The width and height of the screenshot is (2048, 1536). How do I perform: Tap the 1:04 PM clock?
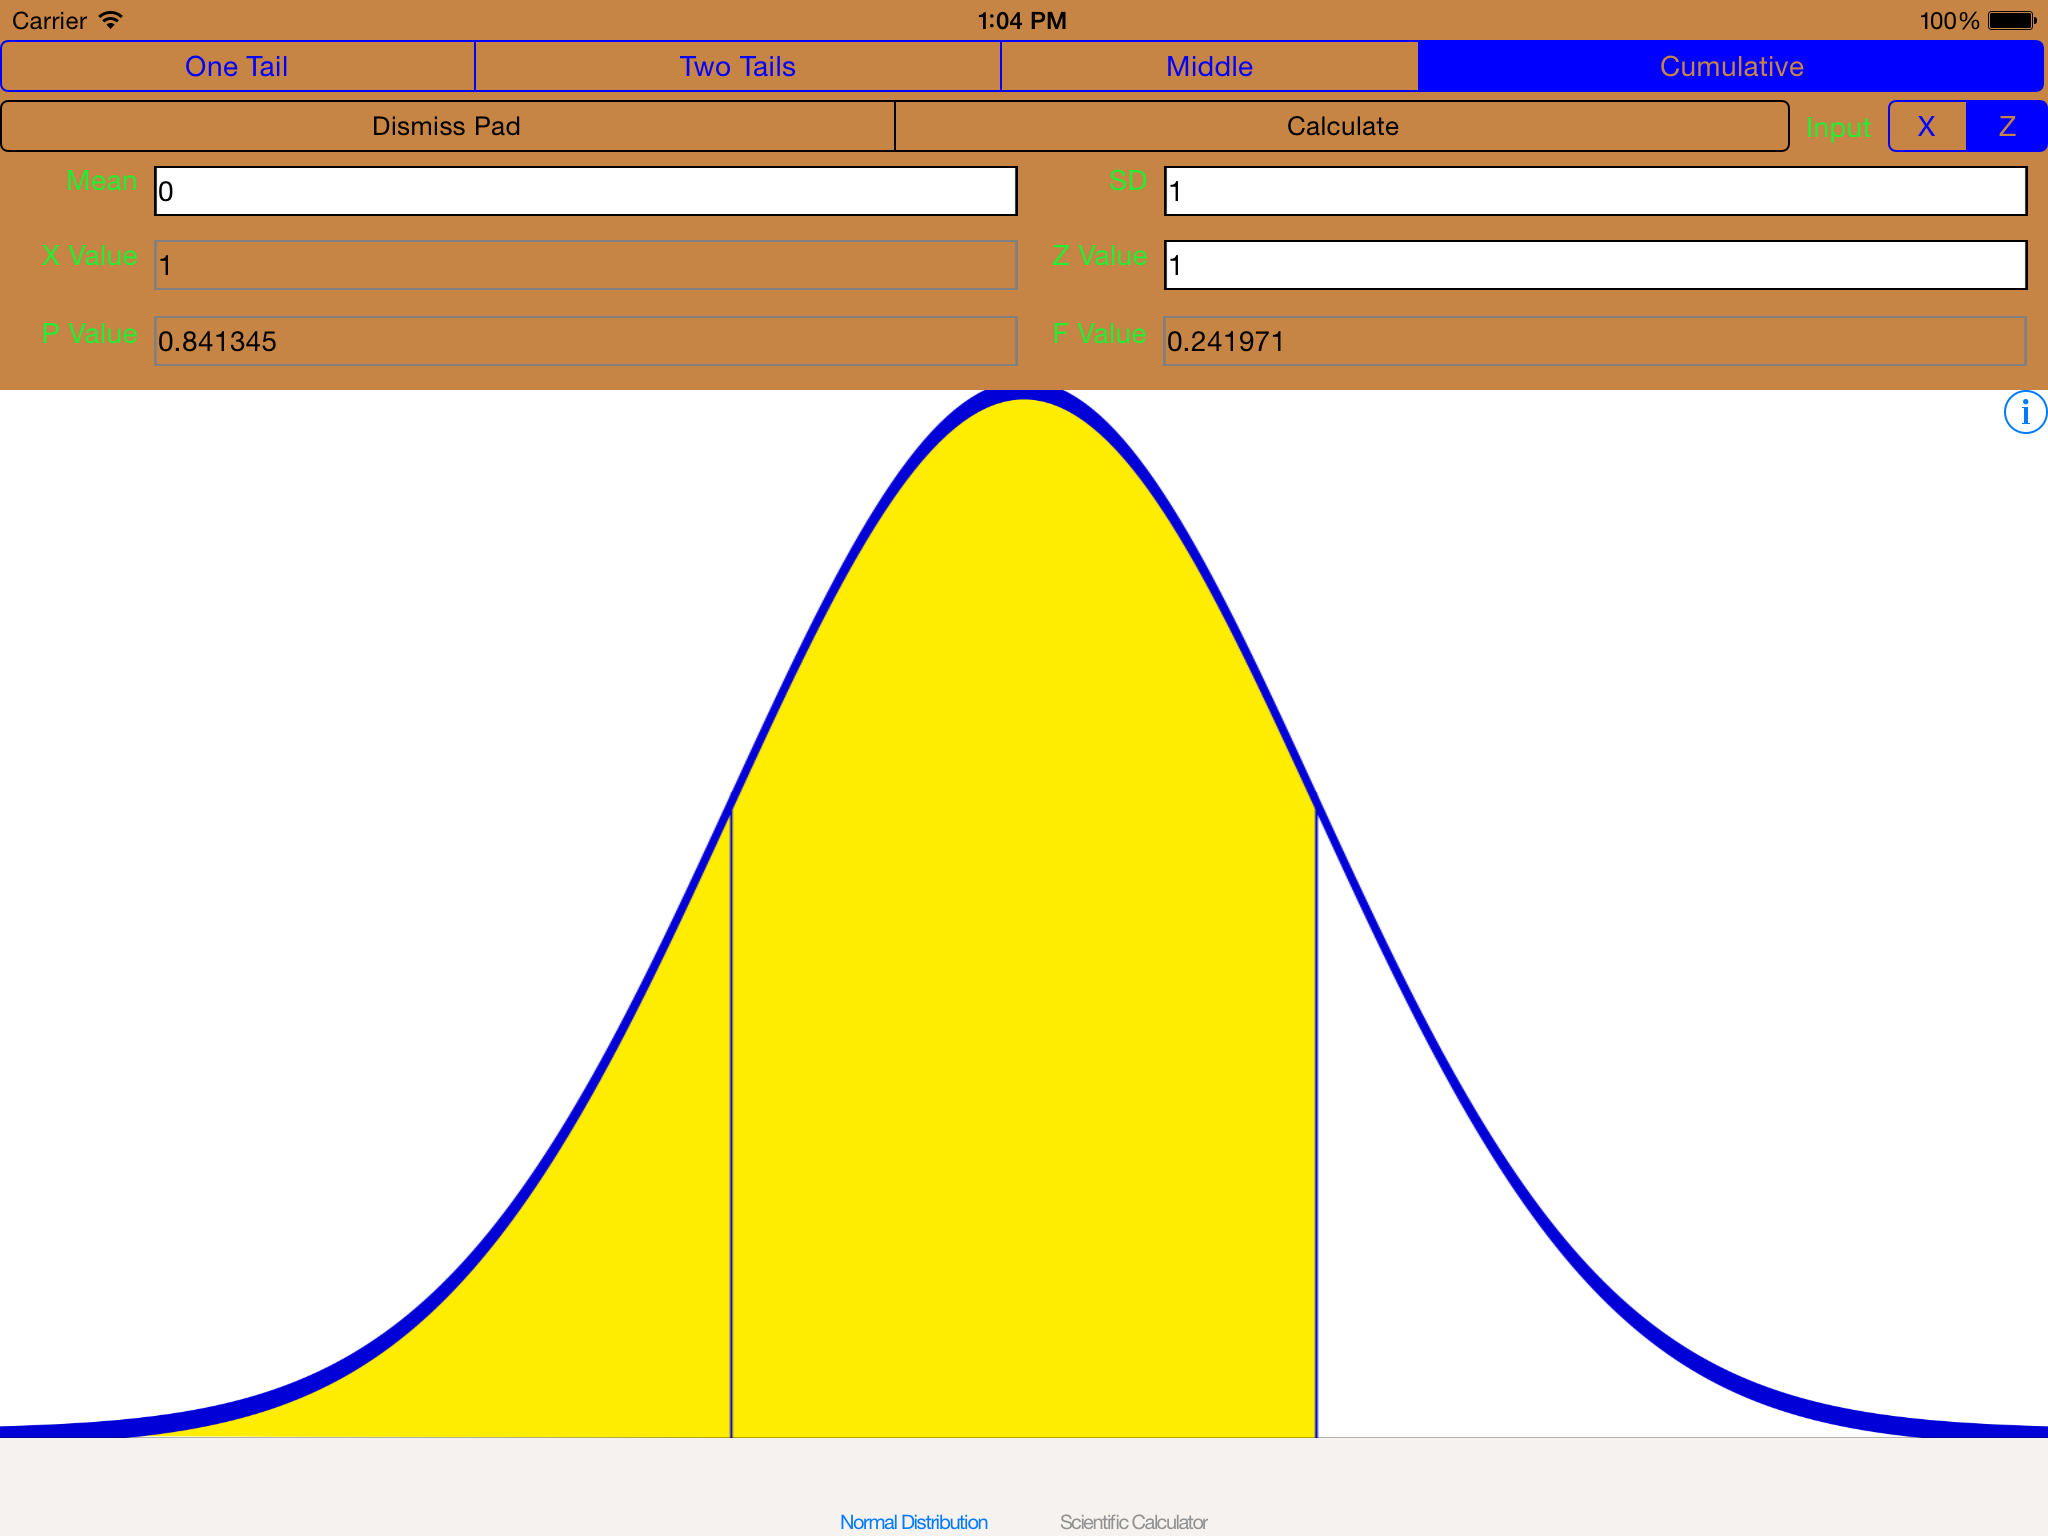(x=1022, y=20)
